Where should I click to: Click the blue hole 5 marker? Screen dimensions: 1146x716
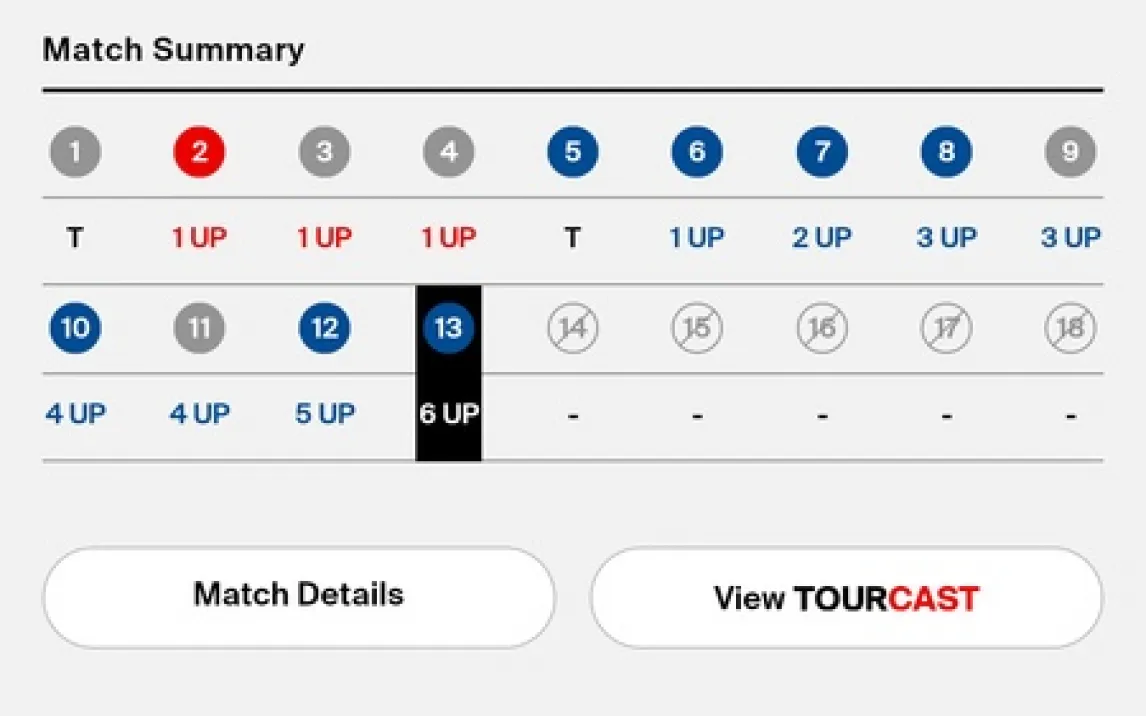pos(572,153)
